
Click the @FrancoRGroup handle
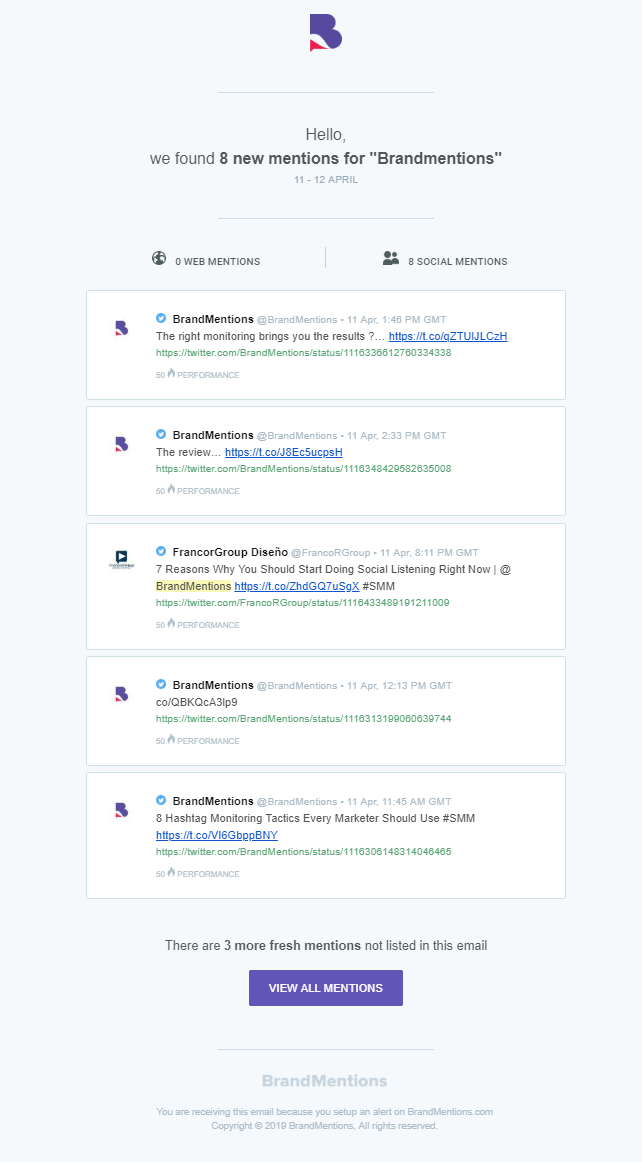330,553
